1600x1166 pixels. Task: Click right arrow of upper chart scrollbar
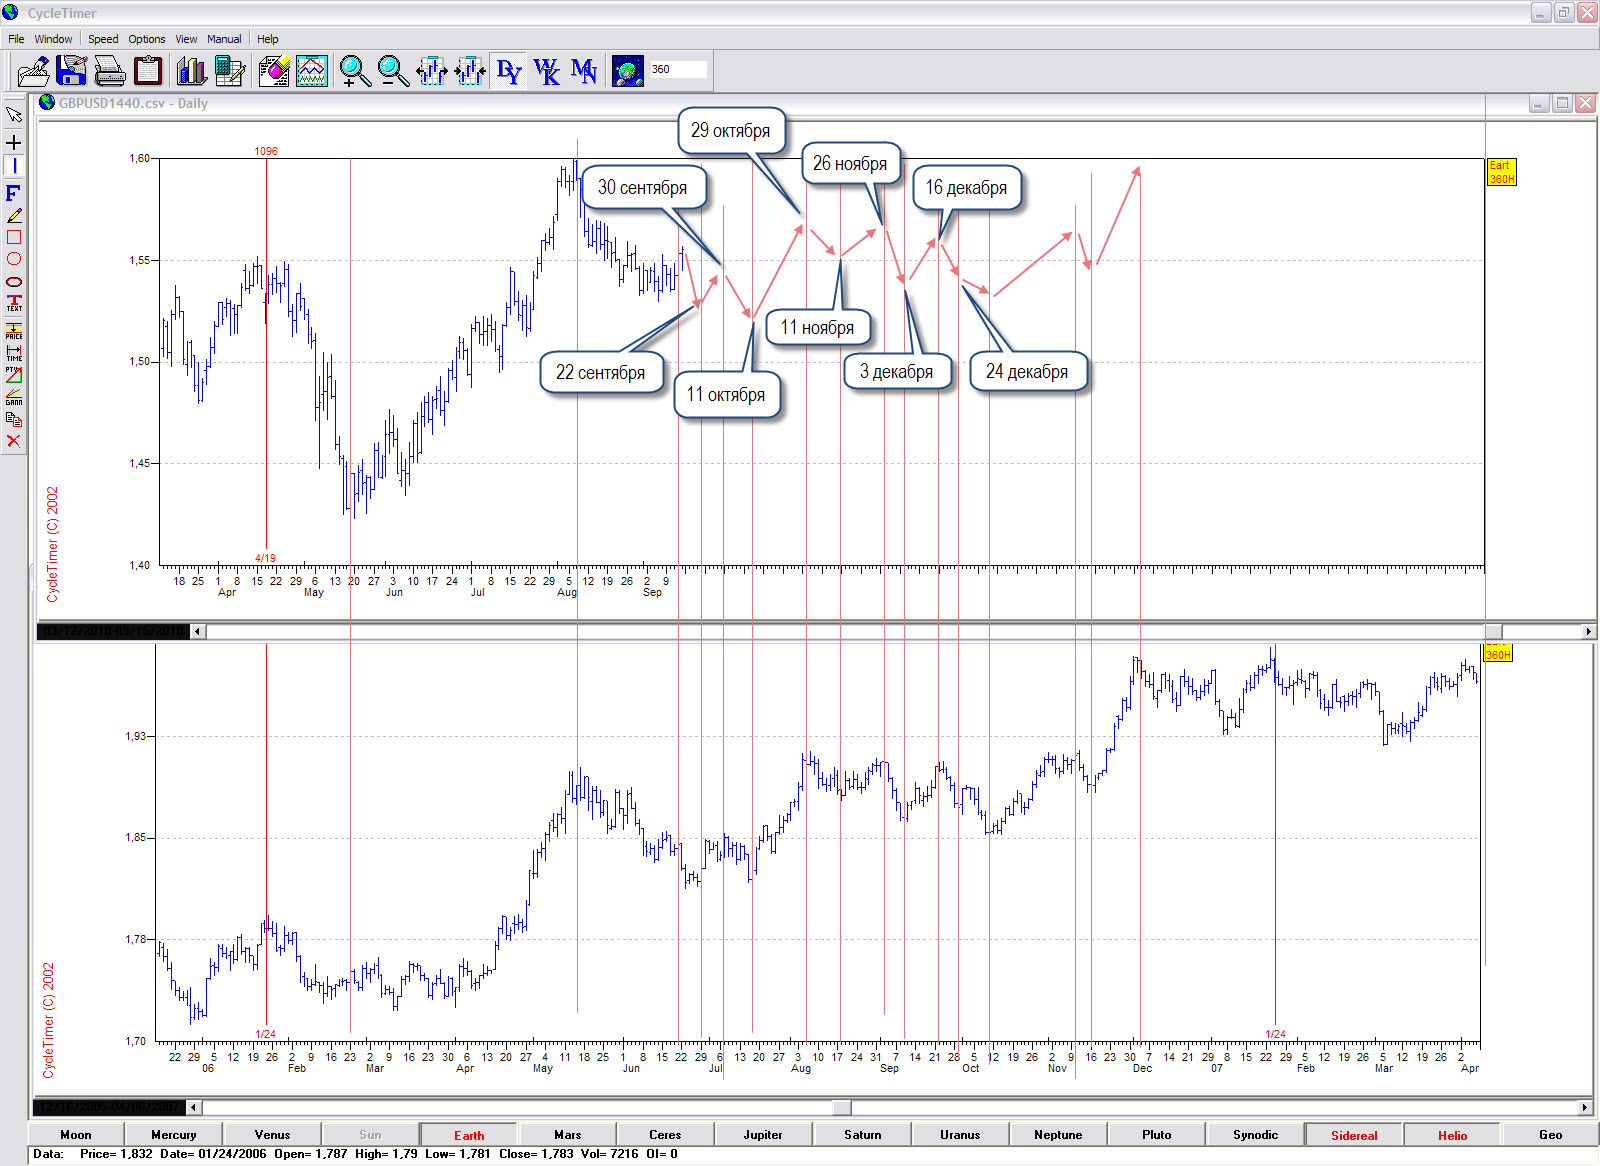coord(1588,631)
